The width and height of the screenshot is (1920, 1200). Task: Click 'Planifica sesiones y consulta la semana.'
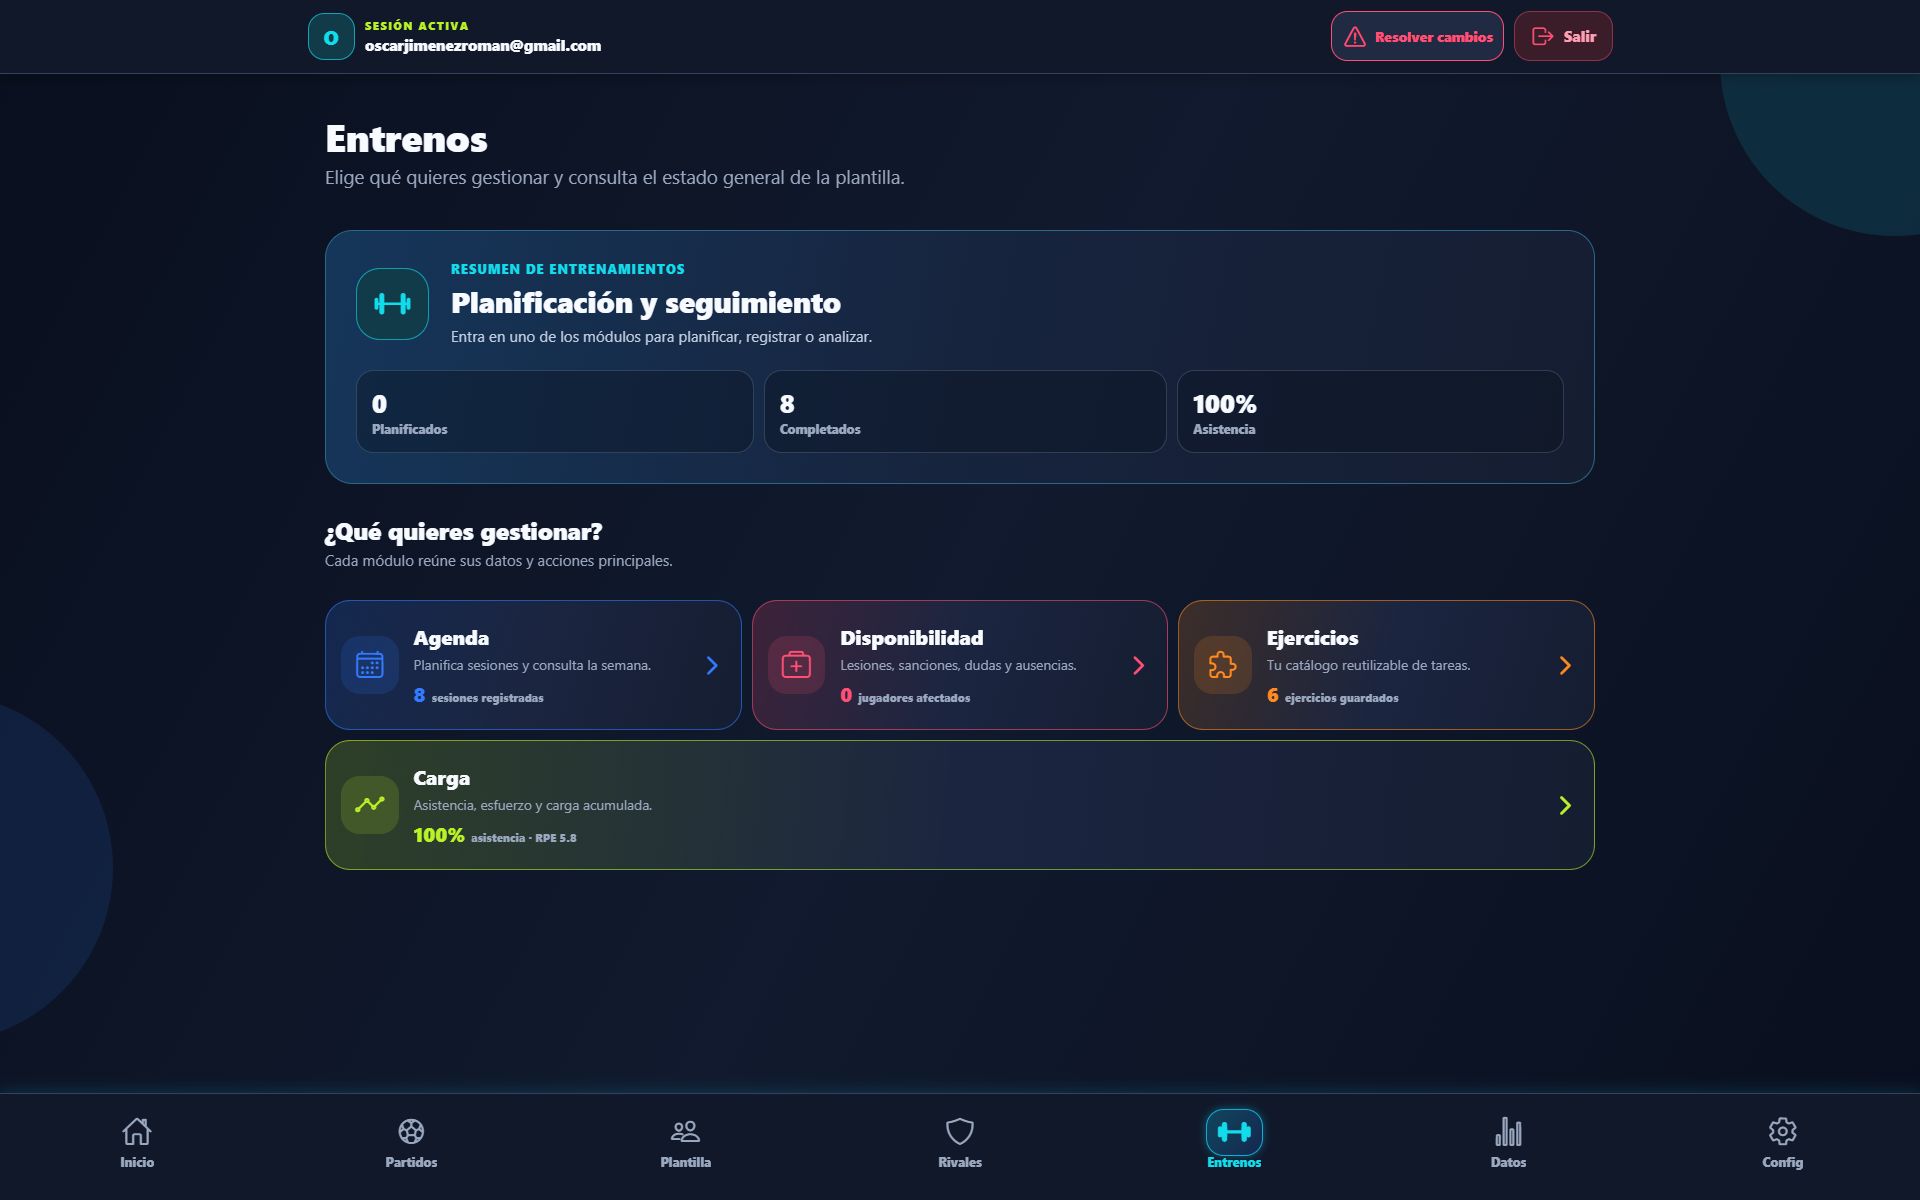pyautogui.click(x=532, y=666)
